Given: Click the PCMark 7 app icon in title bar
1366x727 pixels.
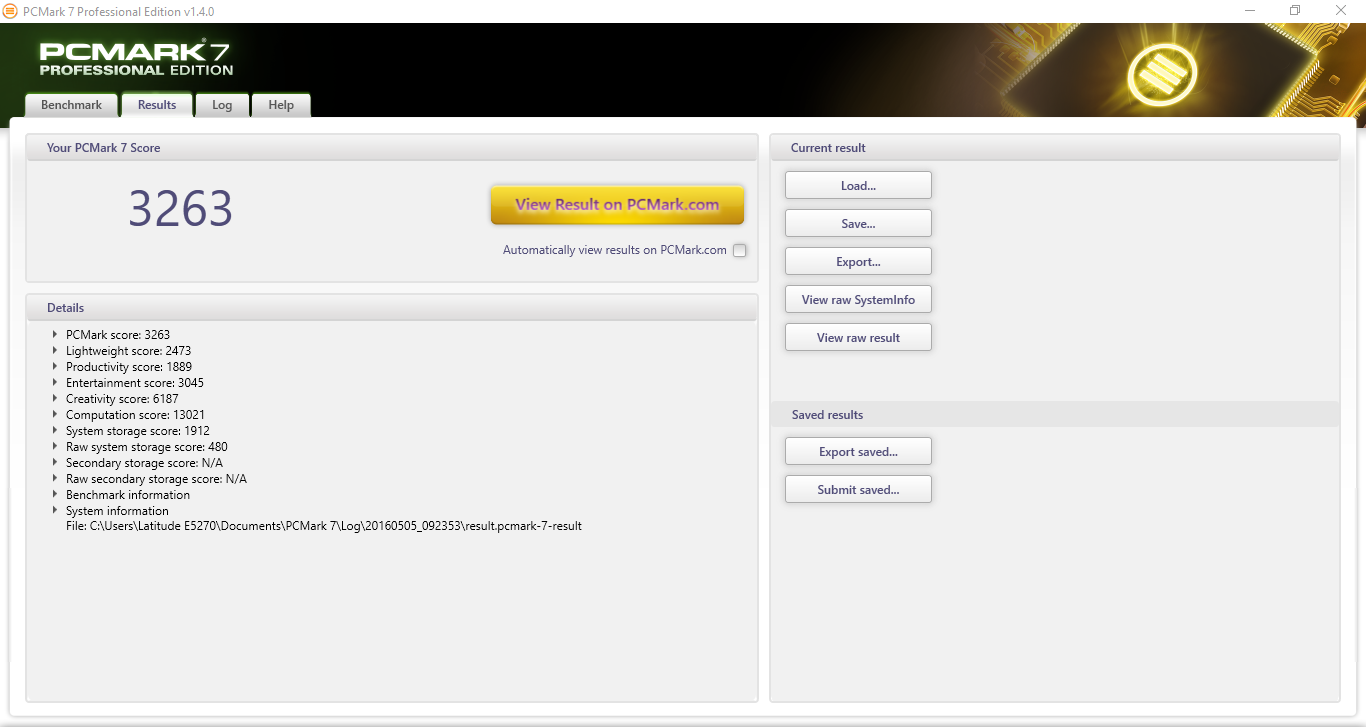Looking at the screenshot, I should pos(10,11).
